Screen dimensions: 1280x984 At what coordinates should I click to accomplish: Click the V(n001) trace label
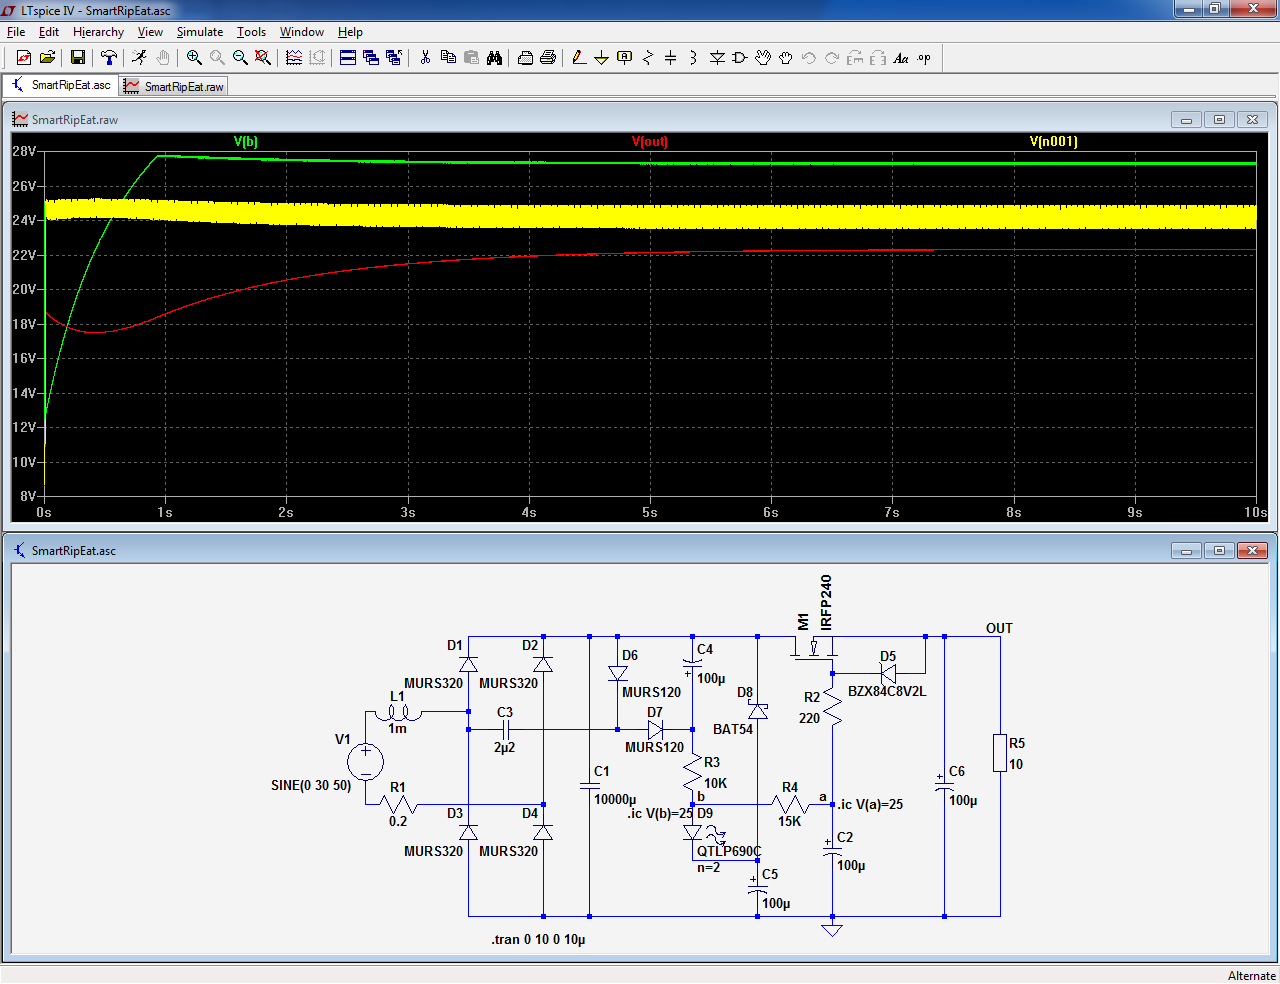(1054, 141)
